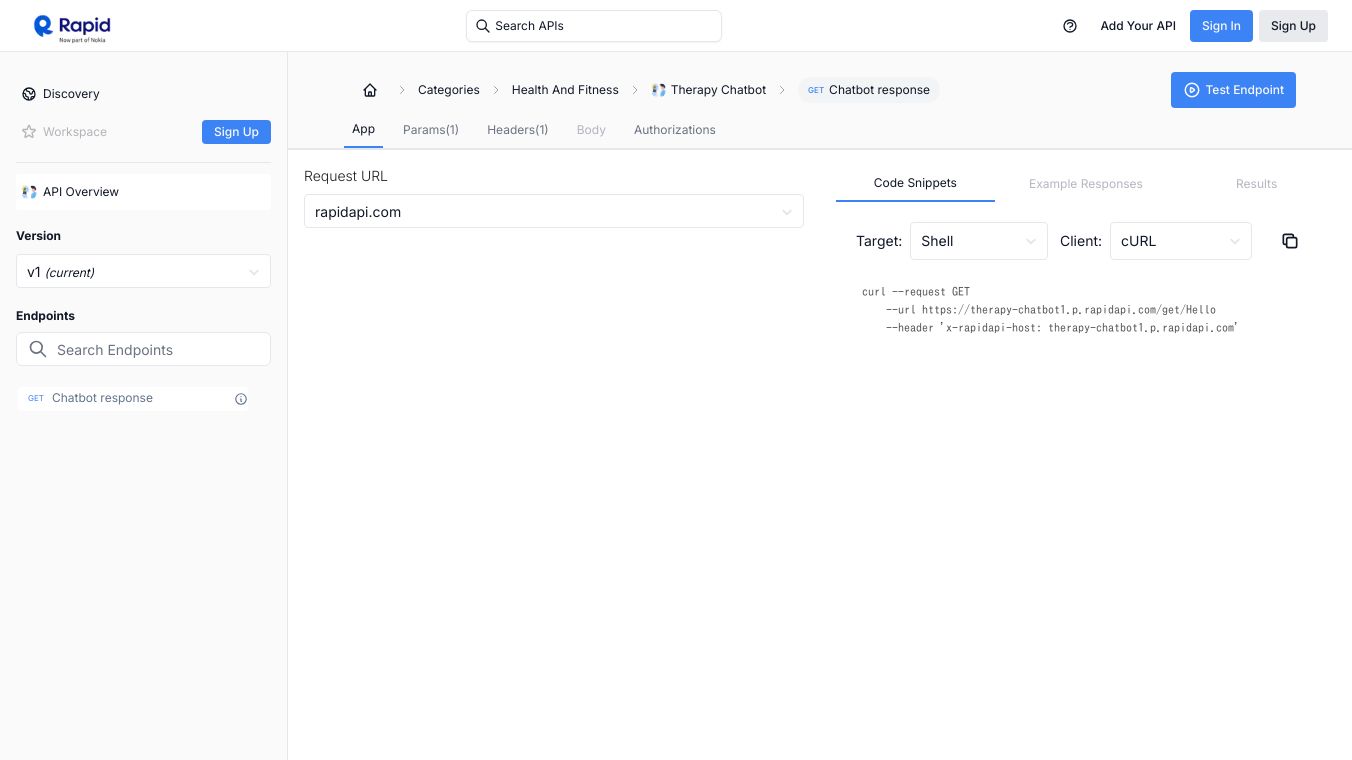Viewport: 1352px width, 760px height.
Task: Click the sidebar Sign Up button
Action: (x=236, y=132)
